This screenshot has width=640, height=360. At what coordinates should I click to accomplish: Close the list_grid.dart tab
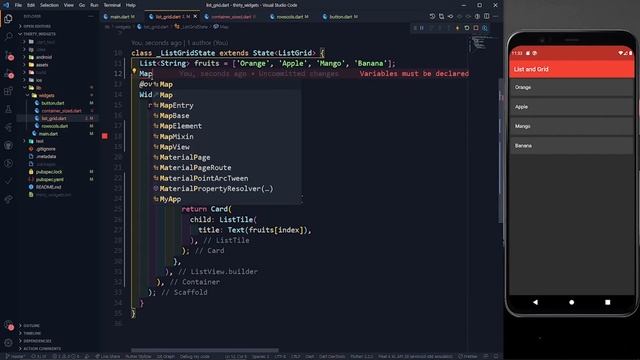(x=195, y=16)
